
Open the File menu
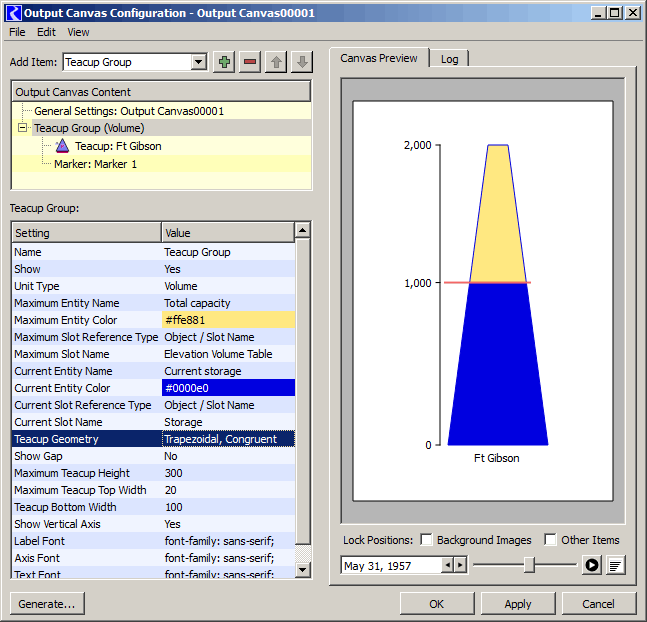click(x=17, y=32)
